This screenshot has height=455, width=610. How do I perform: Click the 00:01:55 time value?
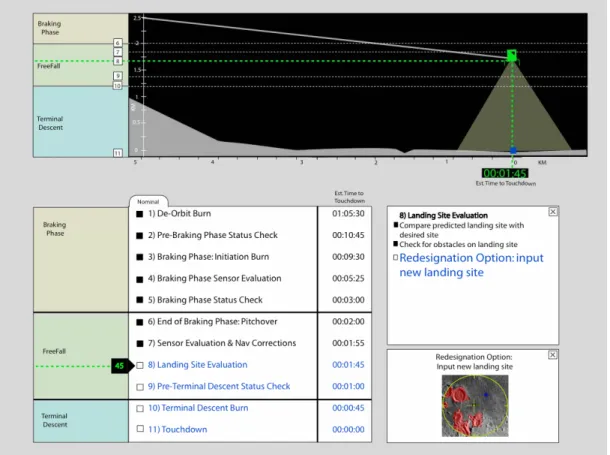point(348,343)
